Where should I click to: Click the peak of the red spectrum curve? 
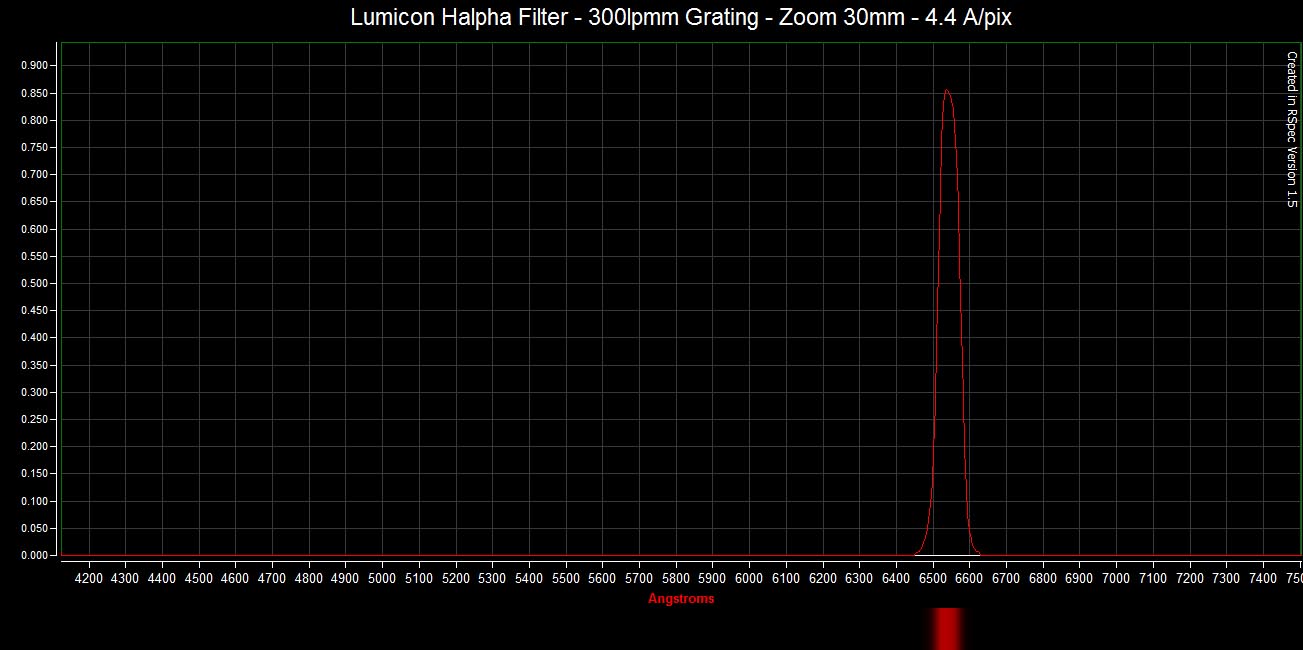tap(946, 91)
